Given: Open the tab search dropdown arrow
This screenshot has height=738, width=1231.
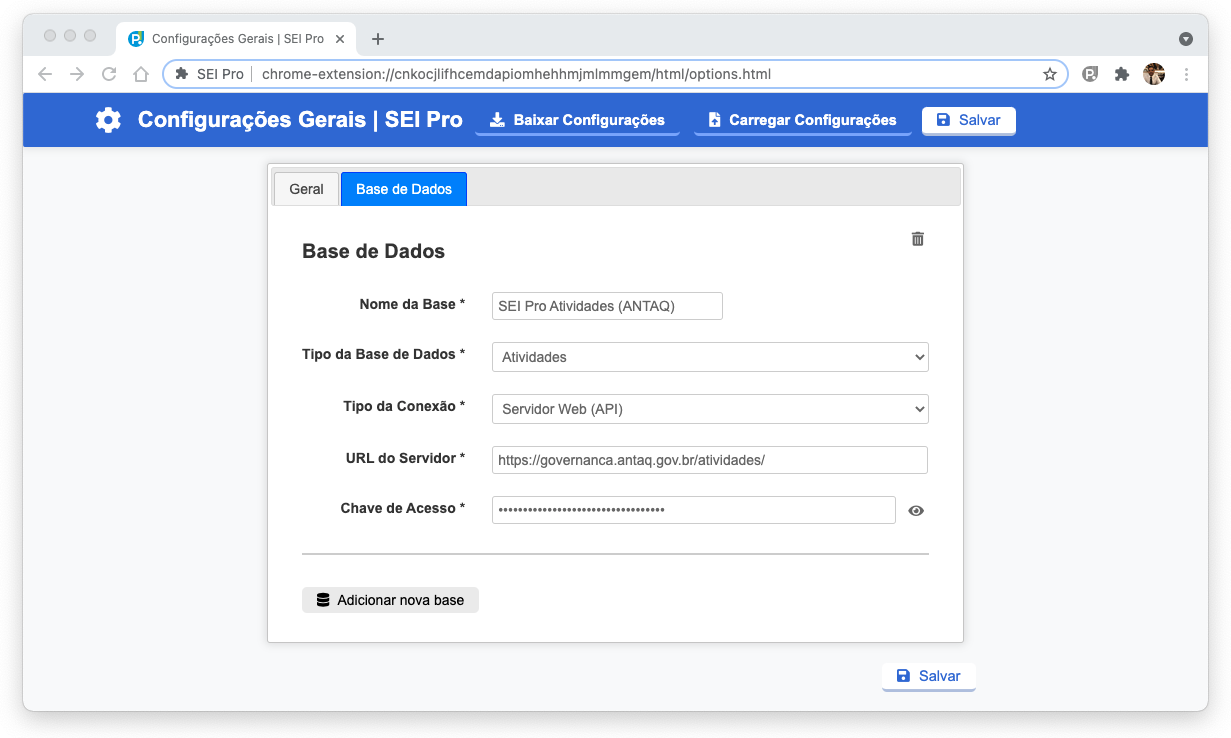Looking at the screenshot, I should pos(1186,39).
